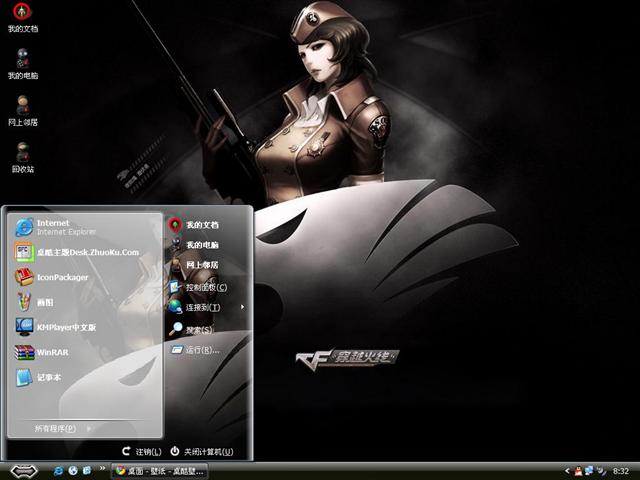Launch KMPlayer中文版 from the Start menu
Image resolution: width=640 pixels, height=480 pixels.
pyautogui.click(x=84, y=327)
